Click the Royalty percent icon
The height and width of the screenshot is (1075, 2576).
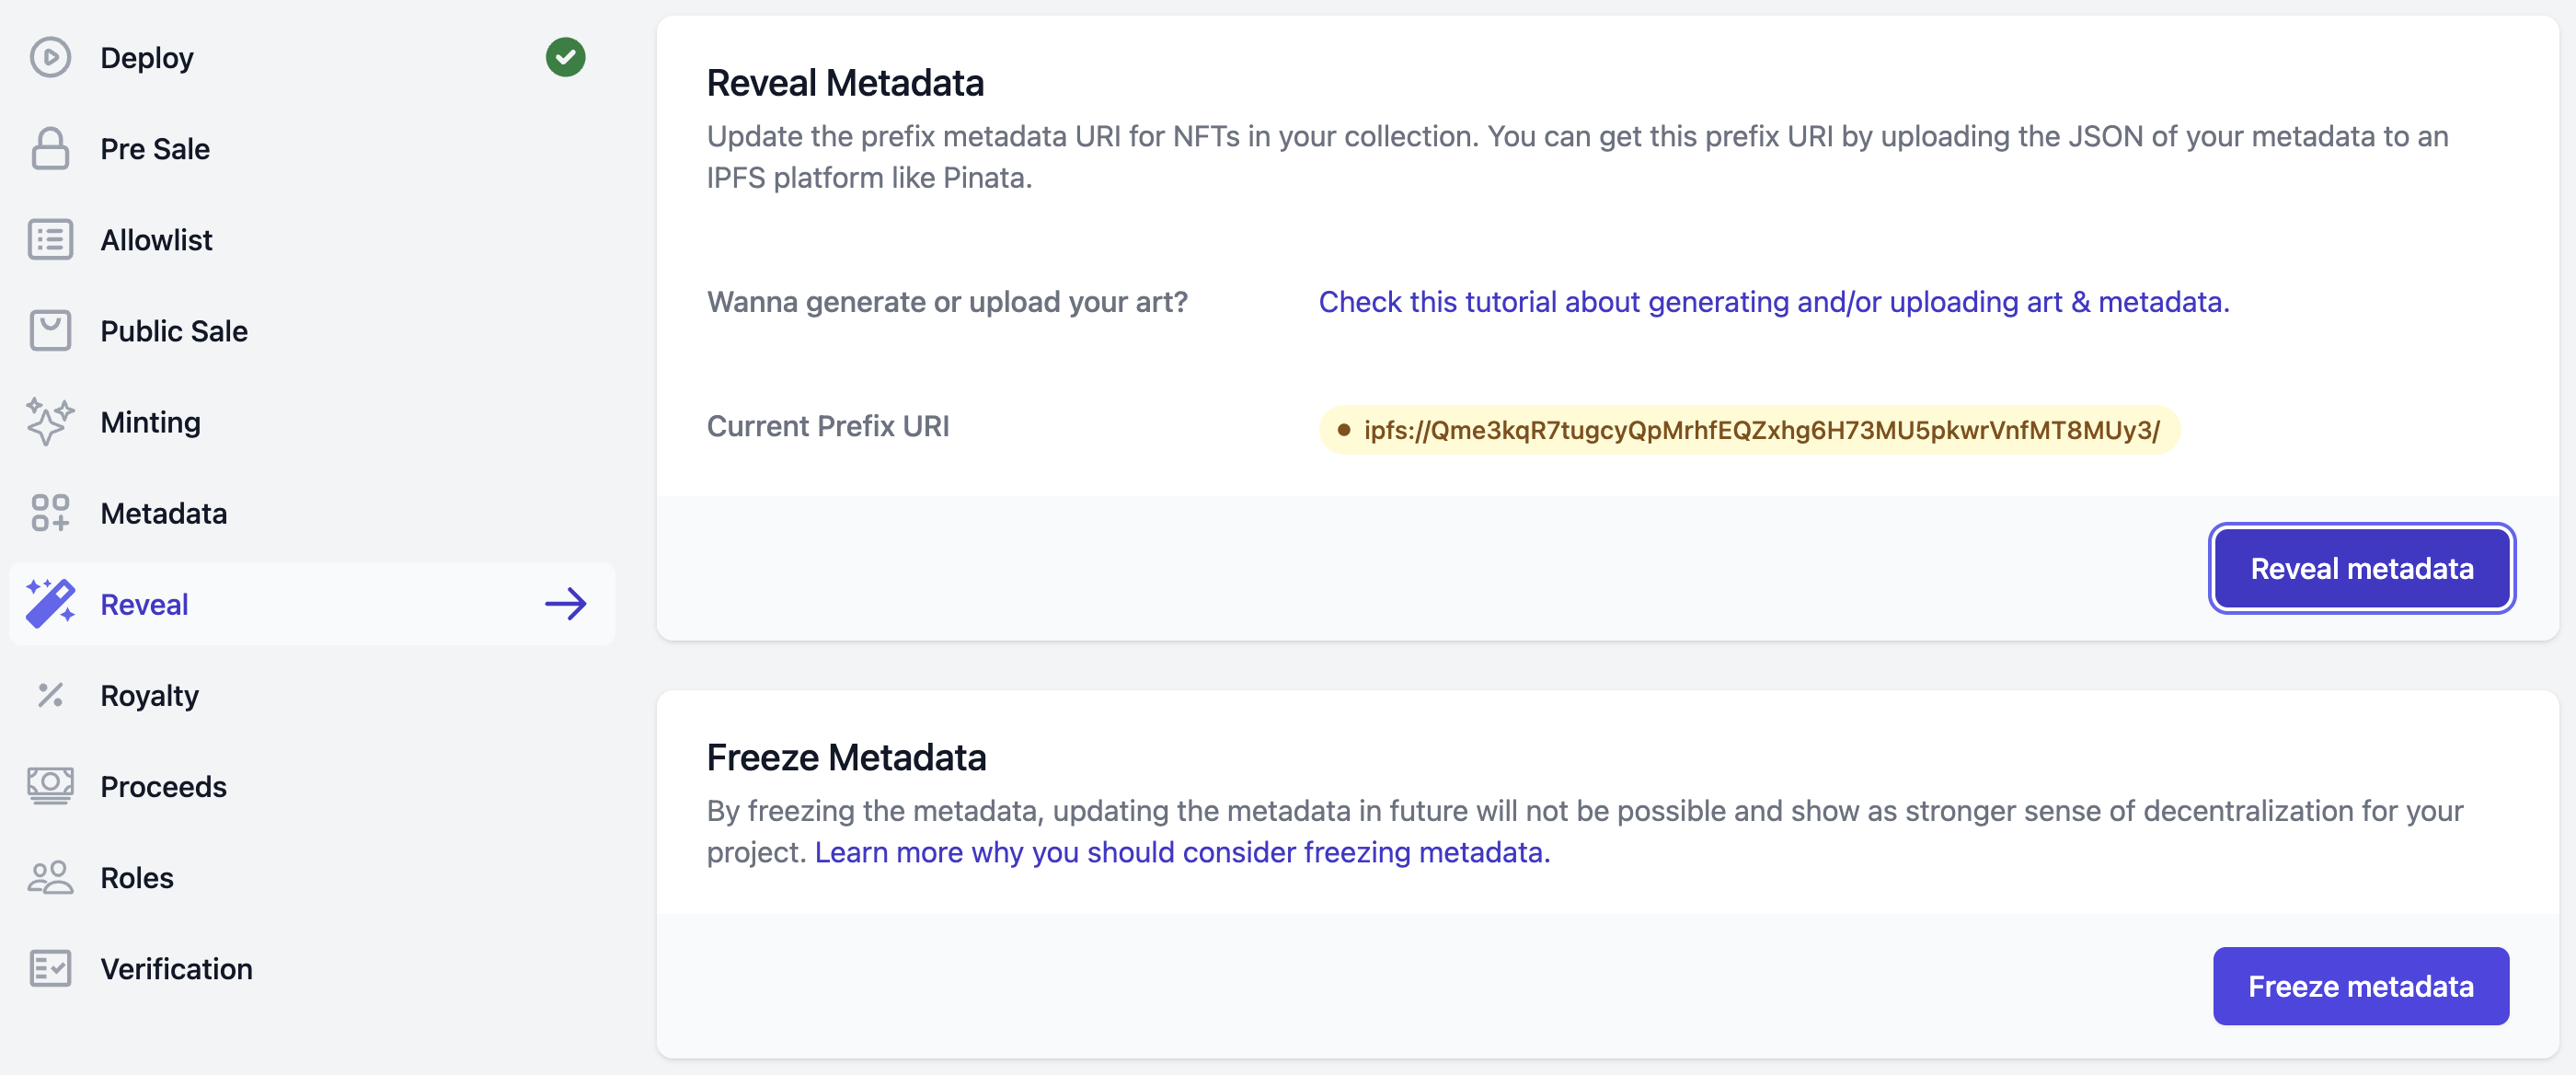click(50, 695)
